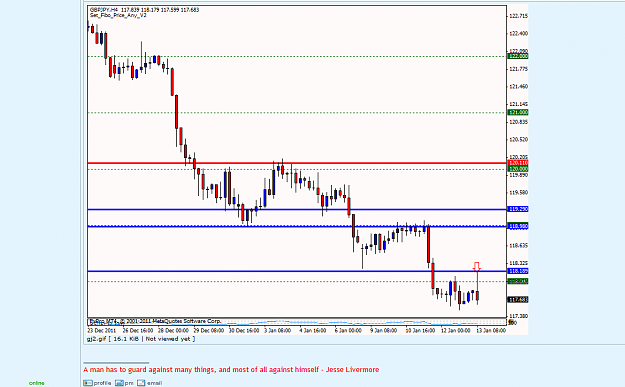Click the 13 Jan 08:00 date label
This screenshot has height=387, width=625.
click(x=491, y=330)
